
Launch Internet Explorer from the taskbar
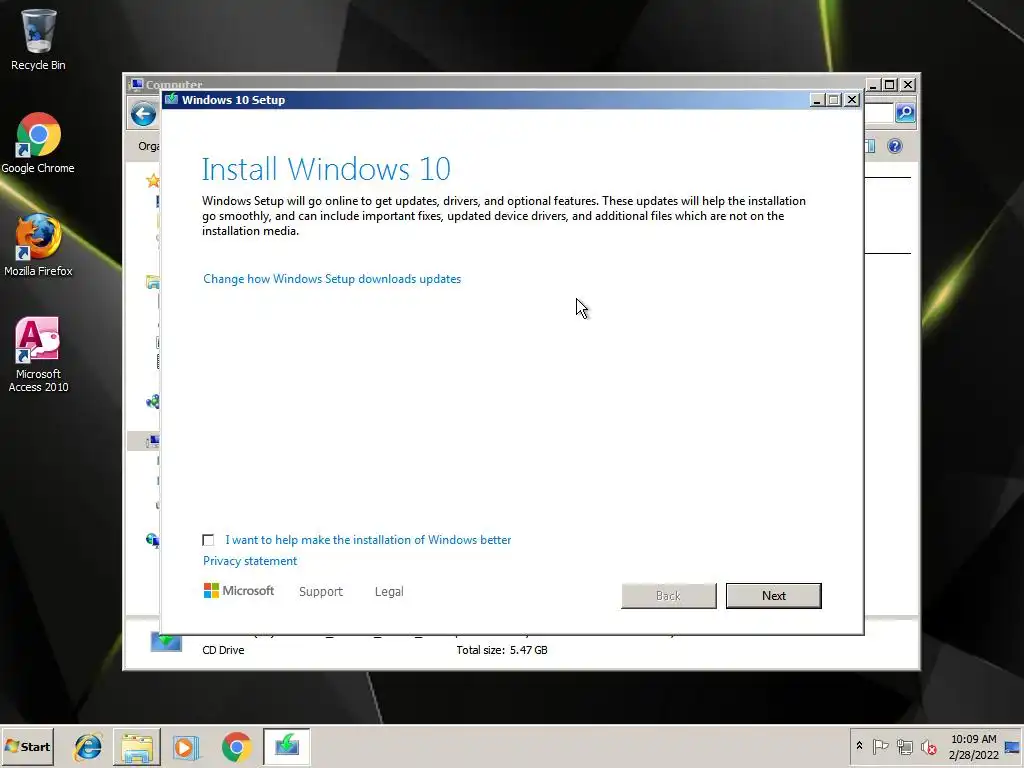88,746
